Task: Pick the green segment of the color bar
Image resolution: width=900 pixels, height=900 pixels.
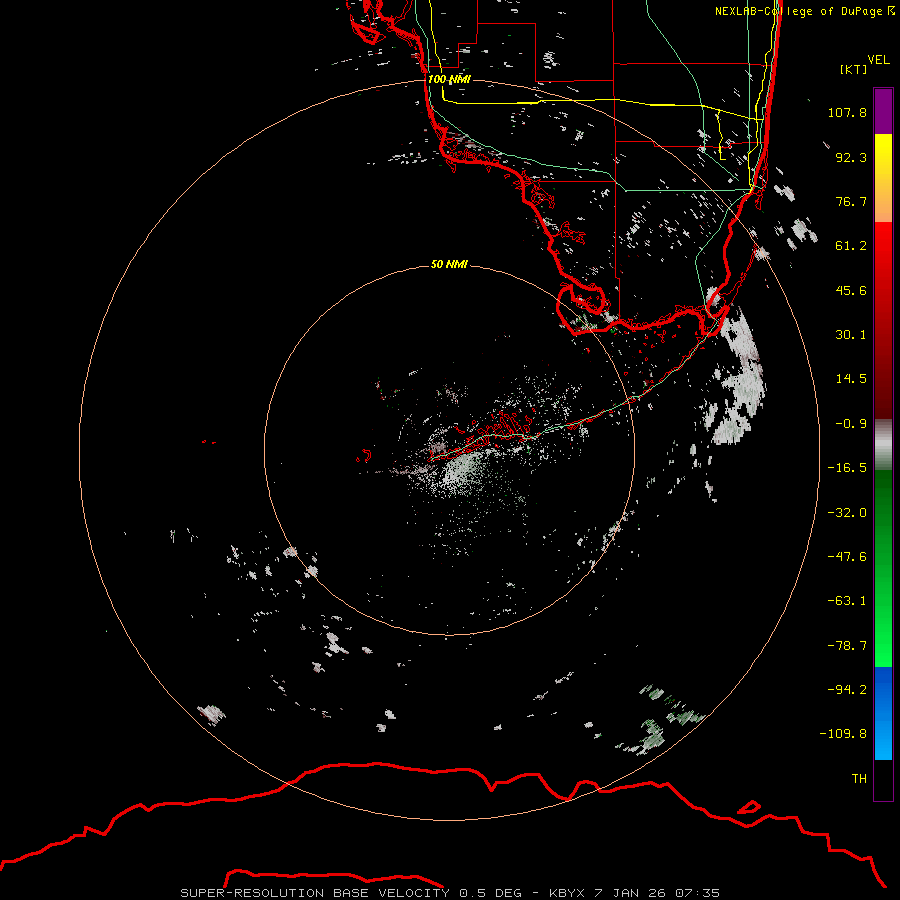Action: click(x=883, y=568)
